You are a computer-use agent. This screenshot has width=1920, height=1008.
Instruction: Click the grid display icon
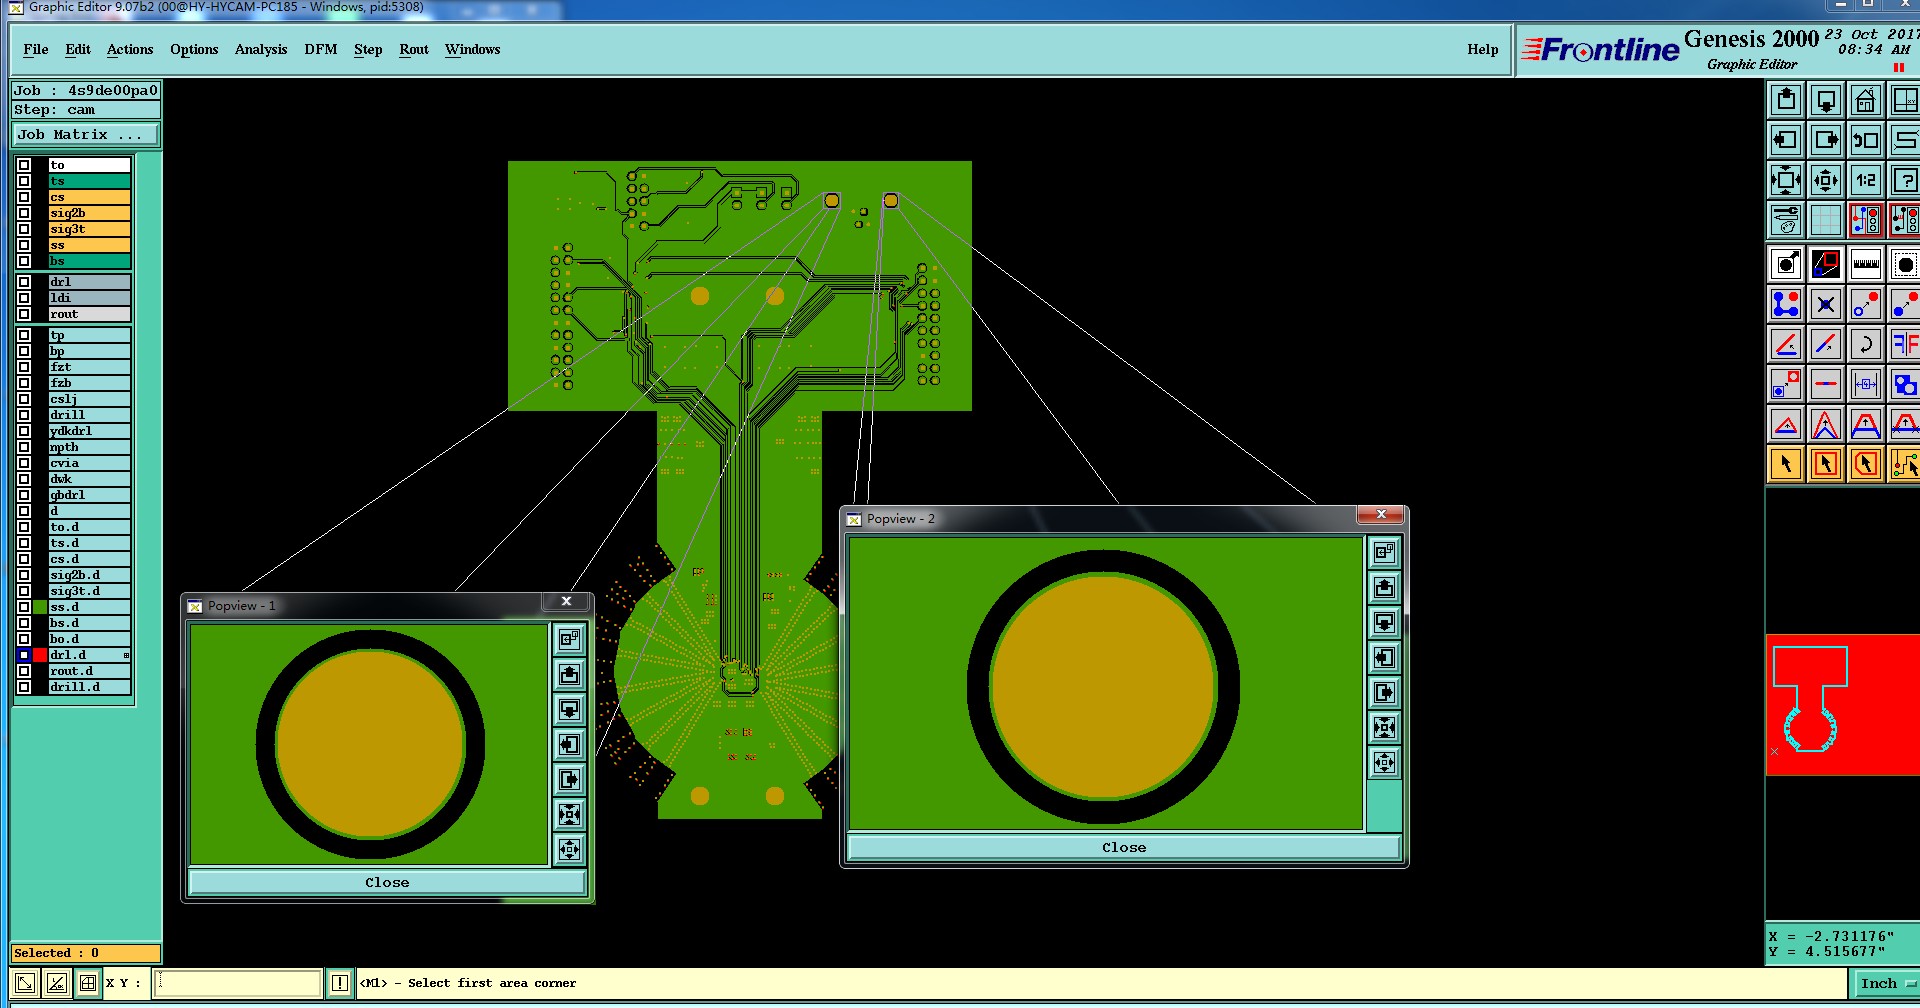click(x=1826, y=220)
